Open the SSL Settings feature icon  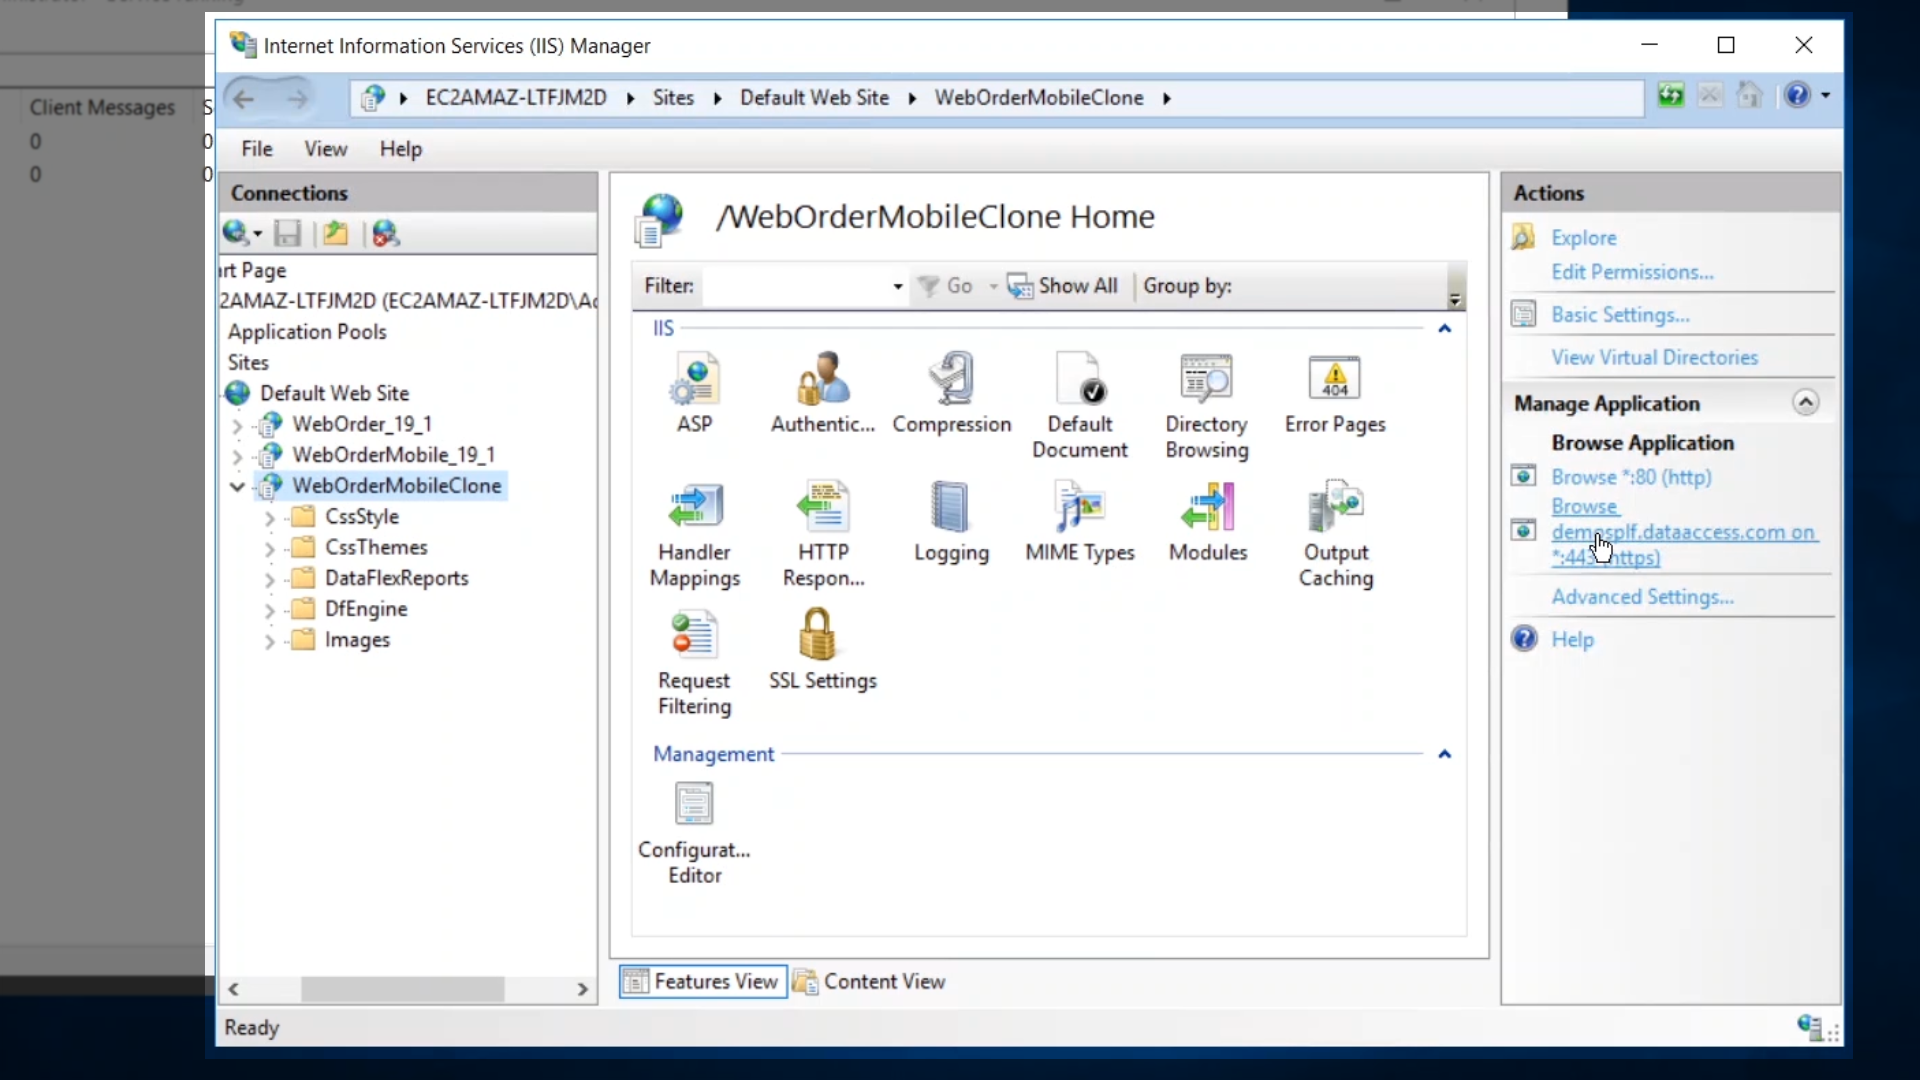pyautogui.click(x=818, y=636)
